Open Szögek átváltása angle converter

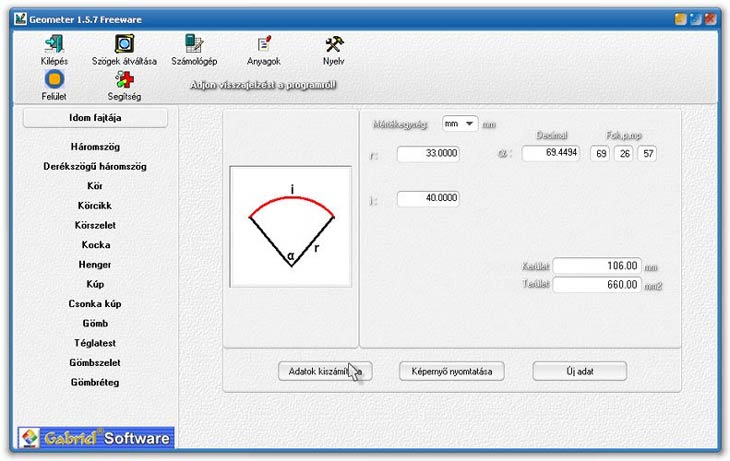click(x=124, y=44)
